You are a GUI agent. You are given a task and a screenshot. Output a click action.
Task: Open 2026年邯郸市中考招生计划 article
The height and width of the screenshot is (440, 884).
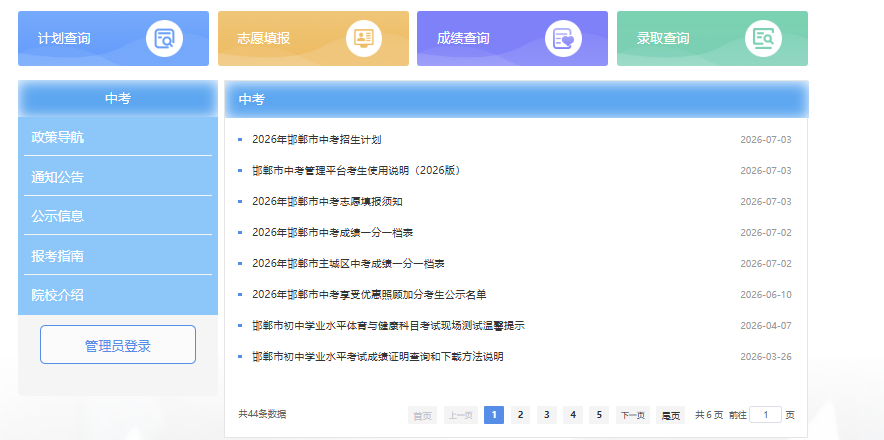tap(317, 139)
